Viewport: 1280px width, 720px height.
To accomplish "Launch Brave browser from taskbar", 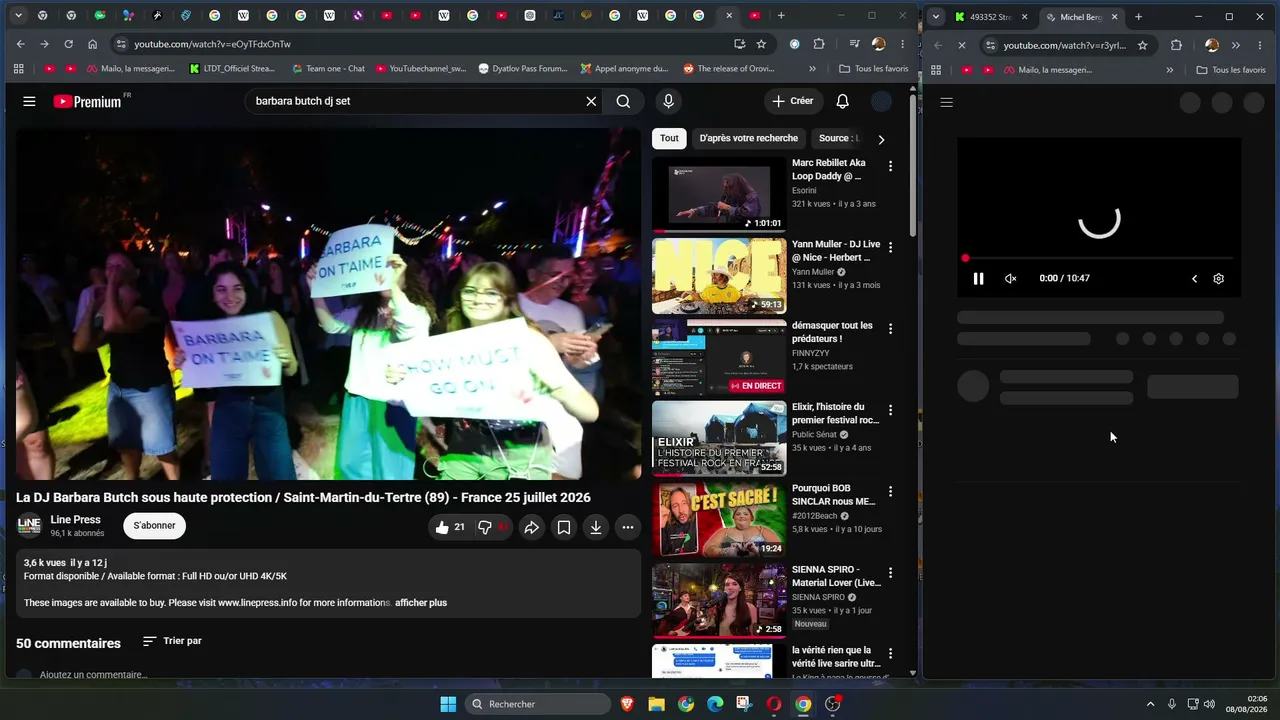I will 627,704.
